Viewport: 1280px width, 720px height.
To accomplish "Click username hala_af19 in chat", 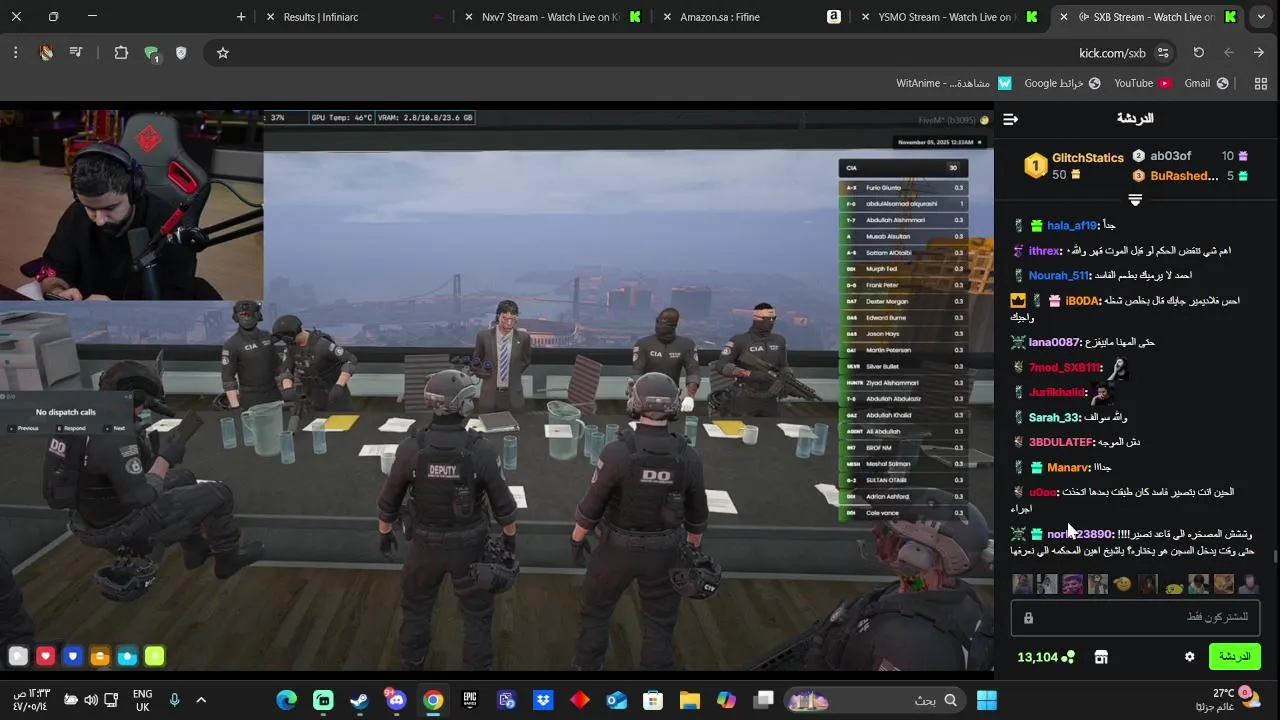I will click(1072, 226).
